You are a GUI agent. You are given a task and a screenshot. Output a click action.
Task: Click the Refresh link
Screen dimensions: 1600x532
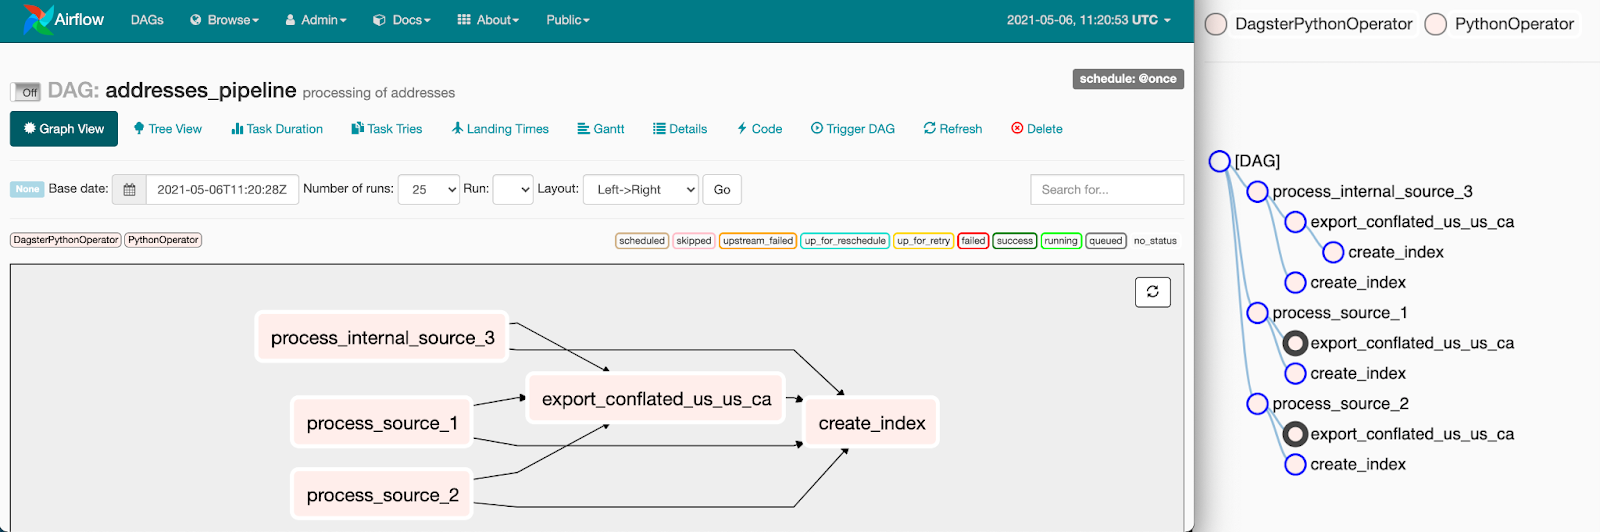coord(953,129)
